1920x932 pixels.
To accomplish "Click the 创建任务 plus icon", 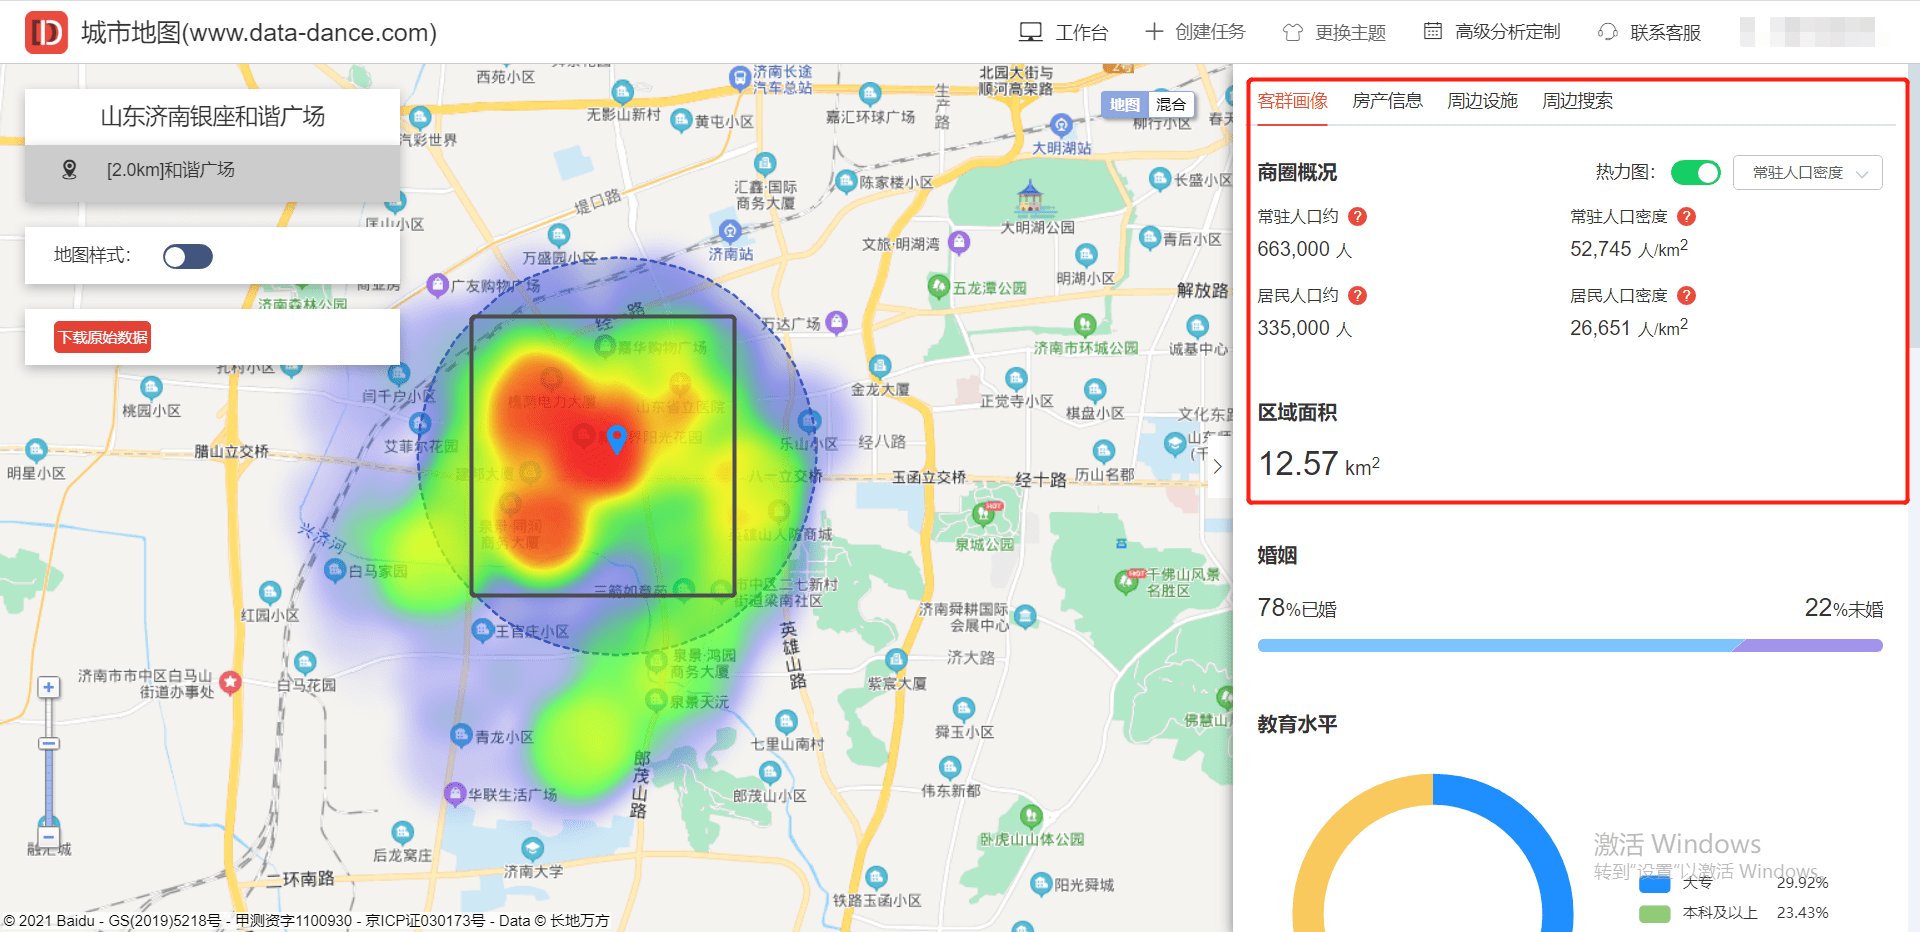I will (x=1154, y=32).
